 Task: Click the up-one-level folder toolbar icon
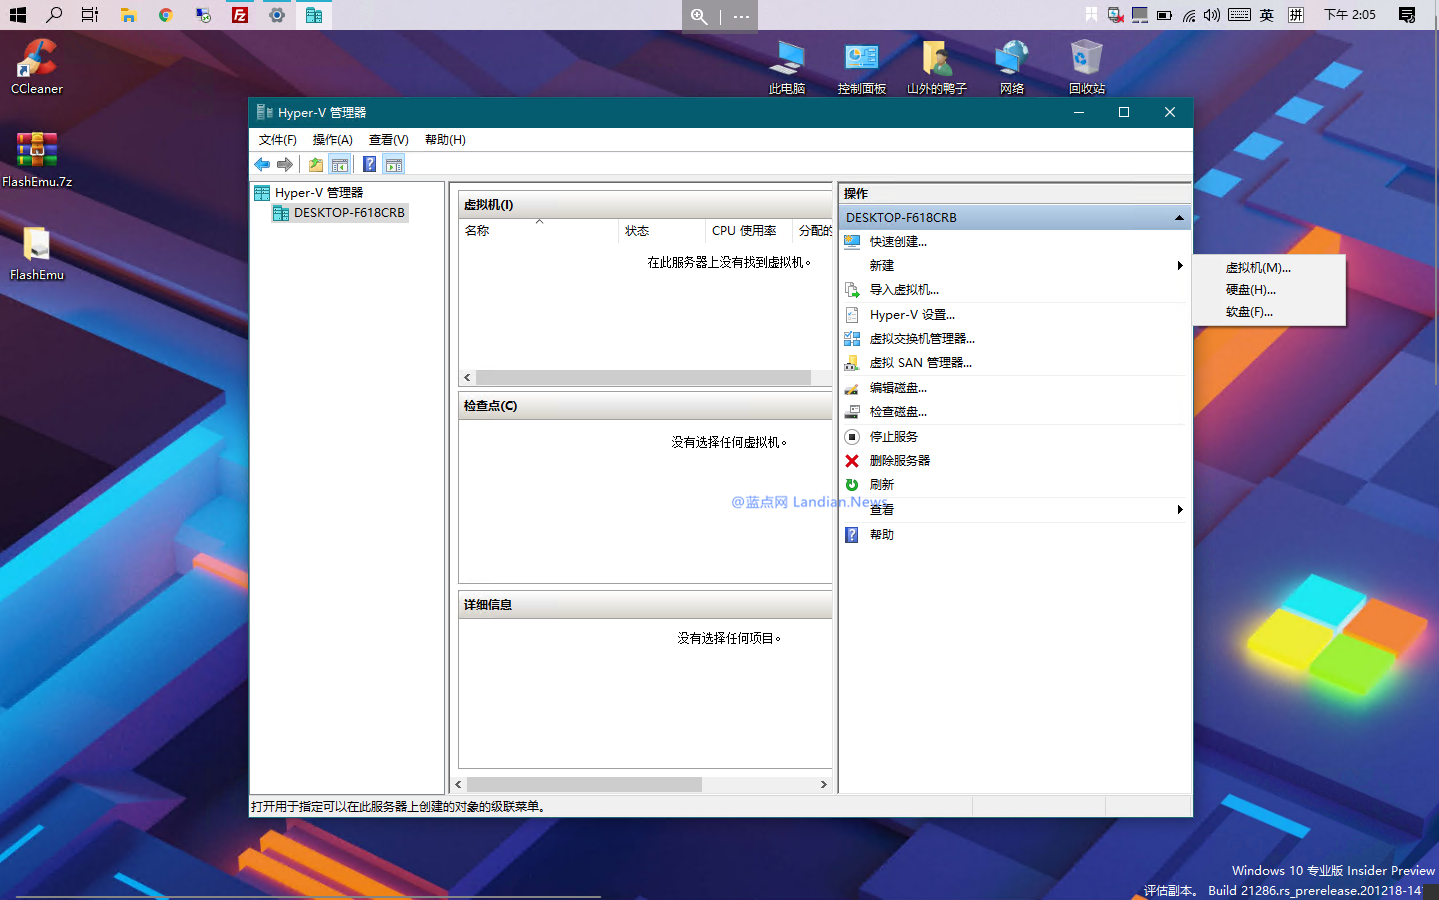(316, 164)
